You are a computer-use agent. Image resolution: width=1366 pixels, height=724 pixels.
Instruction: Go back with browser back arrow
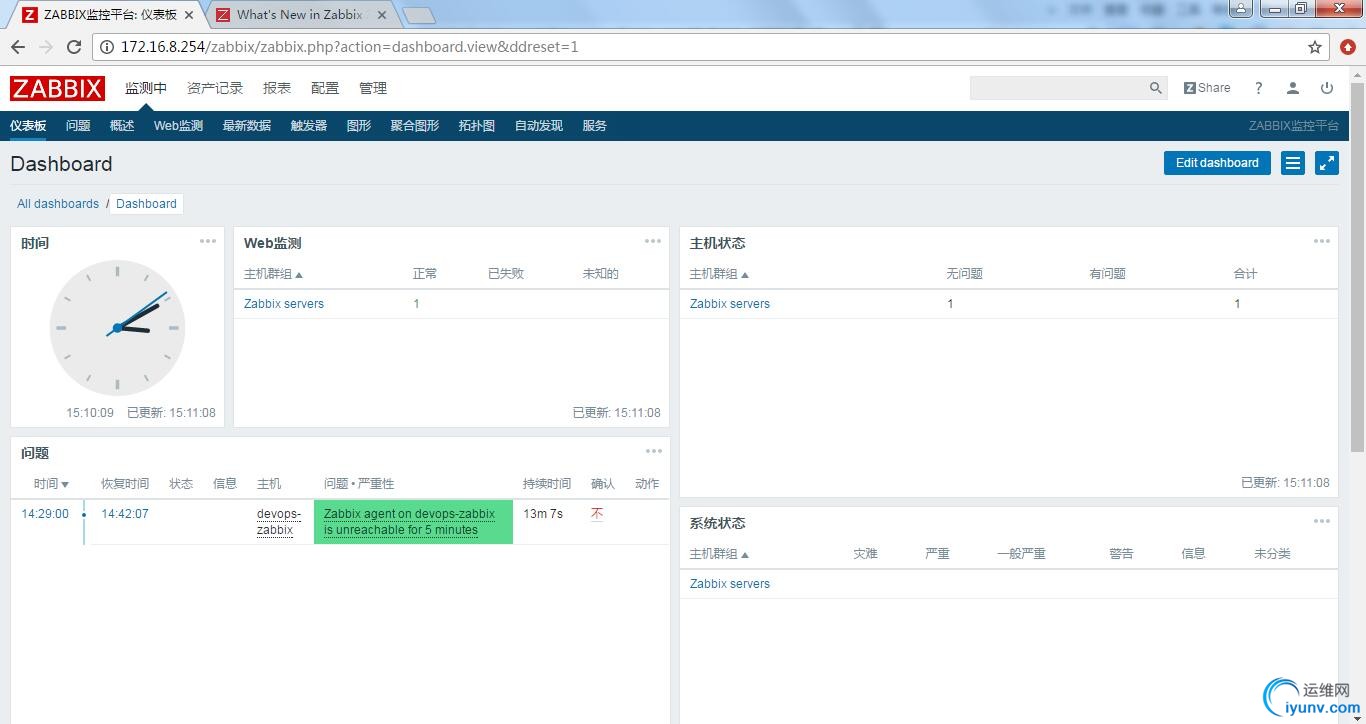click(18, 47)
